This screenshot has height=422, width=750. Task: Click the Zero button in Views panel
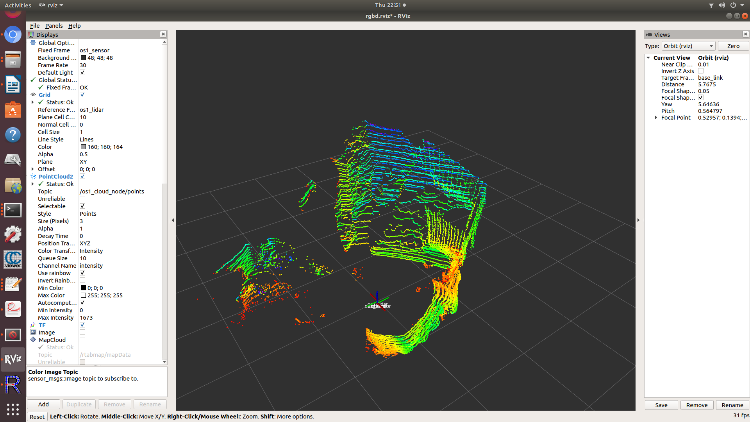click(731, 46)
